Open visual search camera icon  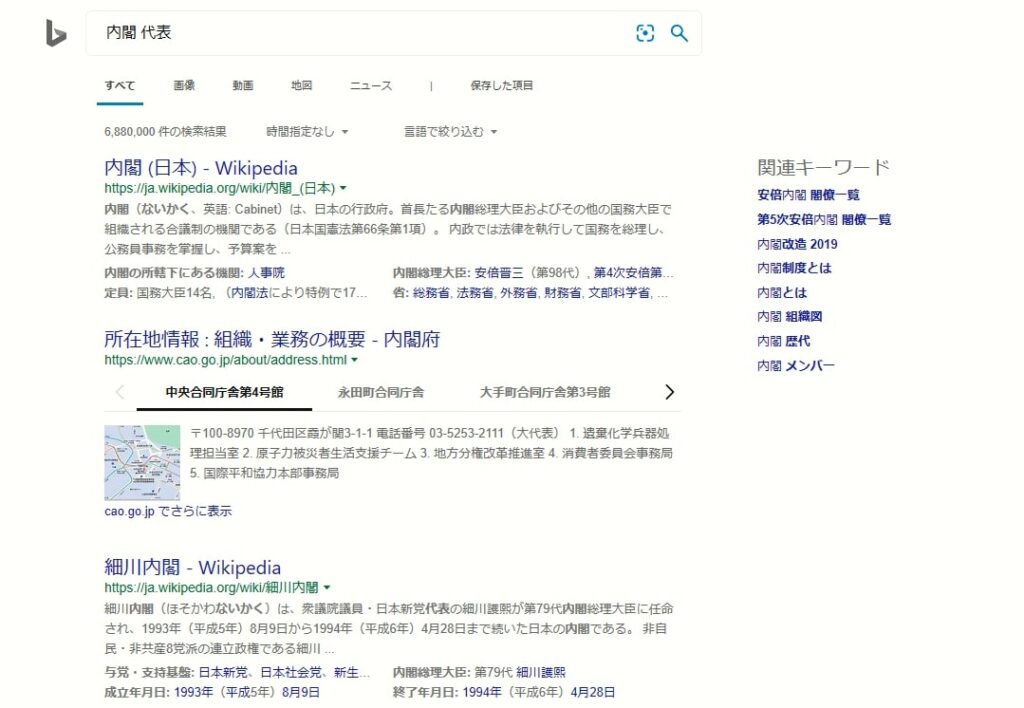pos(645,33)
